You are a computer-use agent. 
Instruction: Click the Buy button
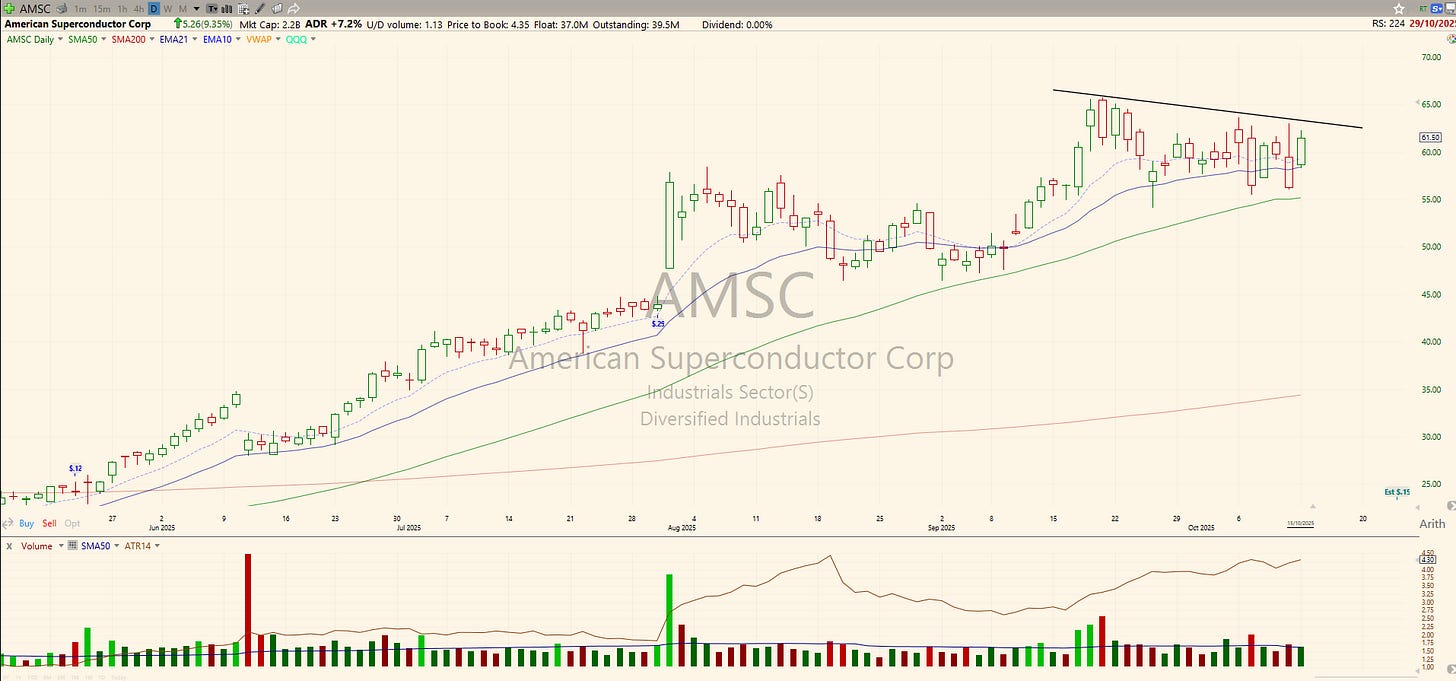[x=26, y=523]
